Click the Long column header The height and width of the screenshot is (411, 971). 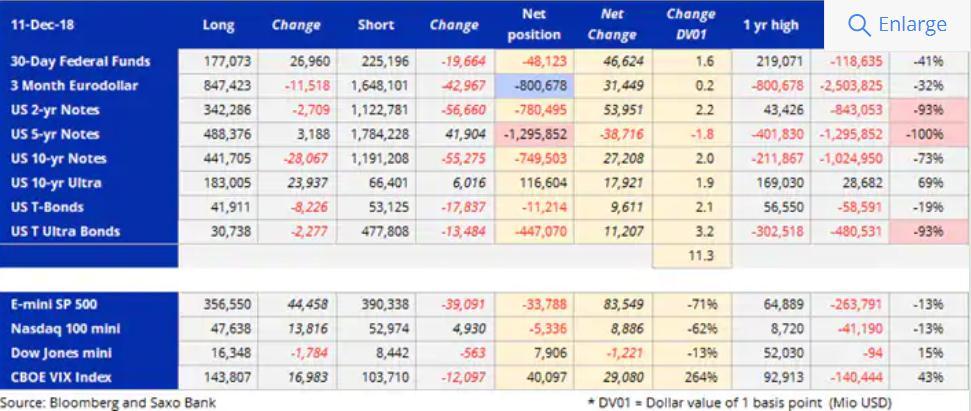click(x=218, y=25)
